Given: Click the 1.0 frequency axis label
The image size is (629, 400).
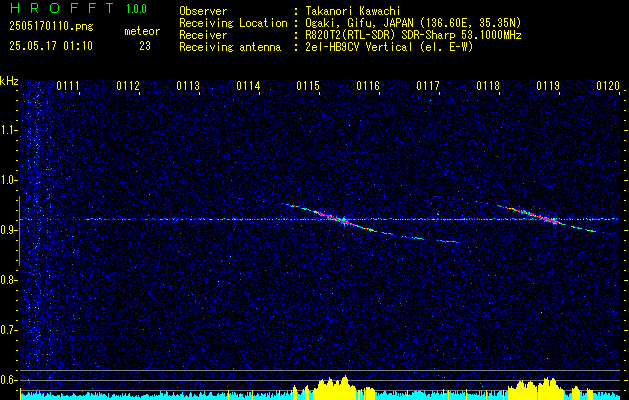Looking at the screenshot, I should click(x=8, y=180).
